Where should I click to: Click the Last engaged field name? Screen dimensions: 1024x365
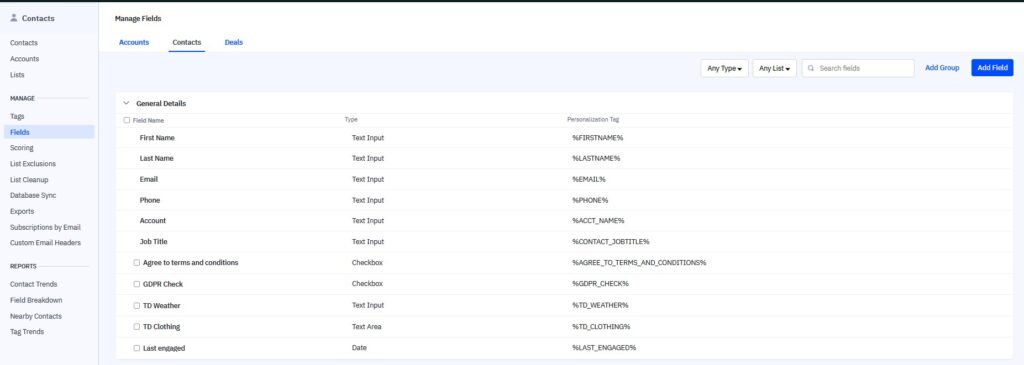point(164,348)
